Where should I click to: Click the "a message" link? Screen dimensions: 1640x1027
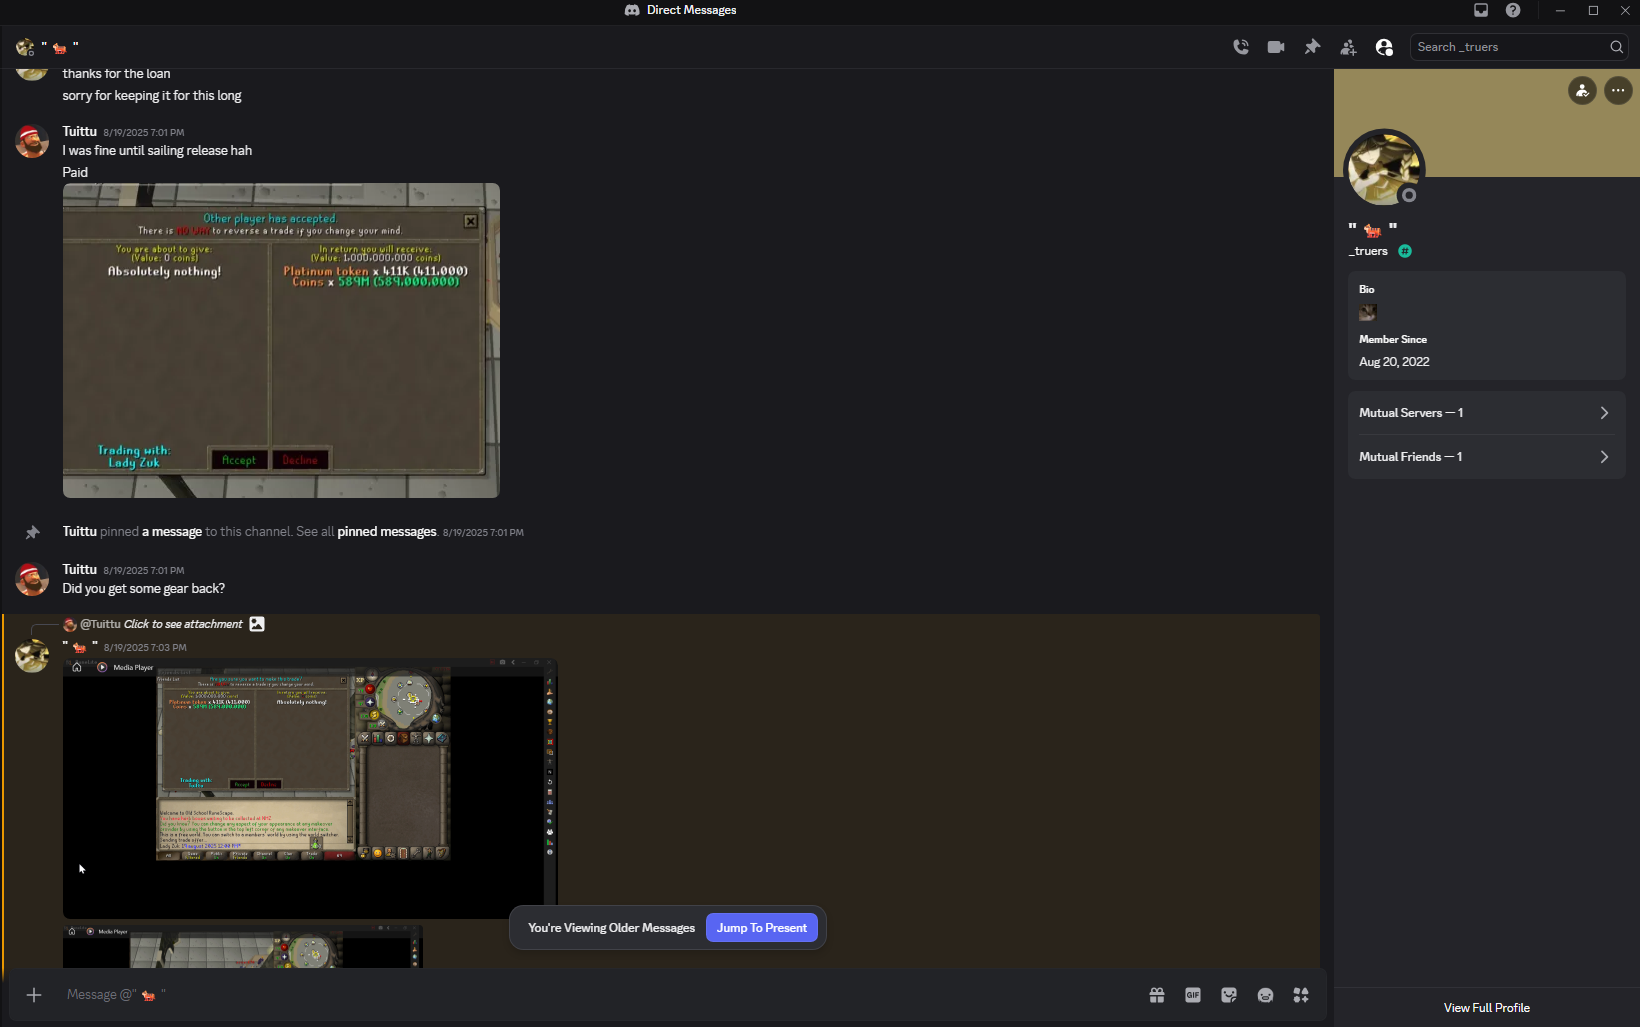pos(172,532)
